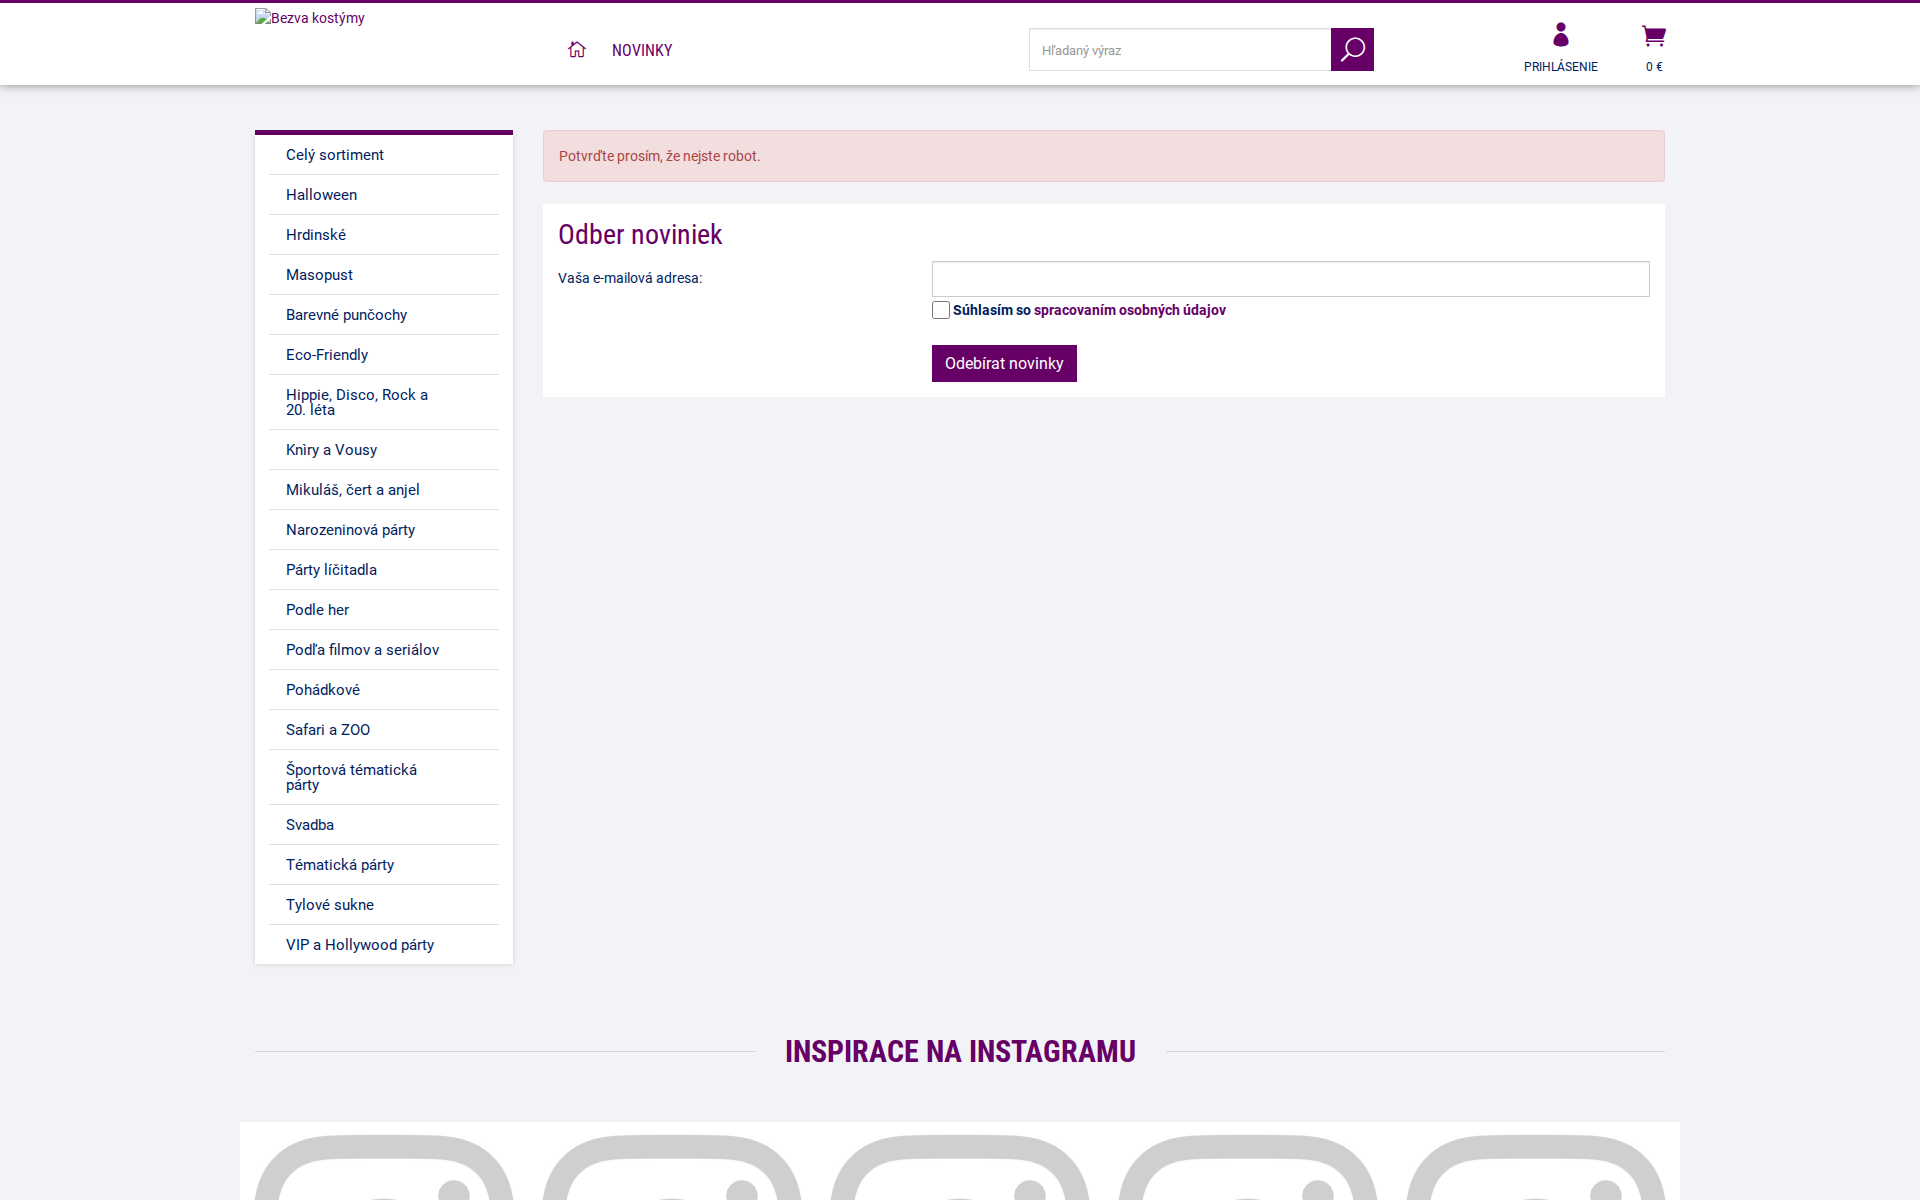Click the Bezva kostýmy logo
Image resolution: width=1920 pixels, height=1200 pixels.
point(310,18)
